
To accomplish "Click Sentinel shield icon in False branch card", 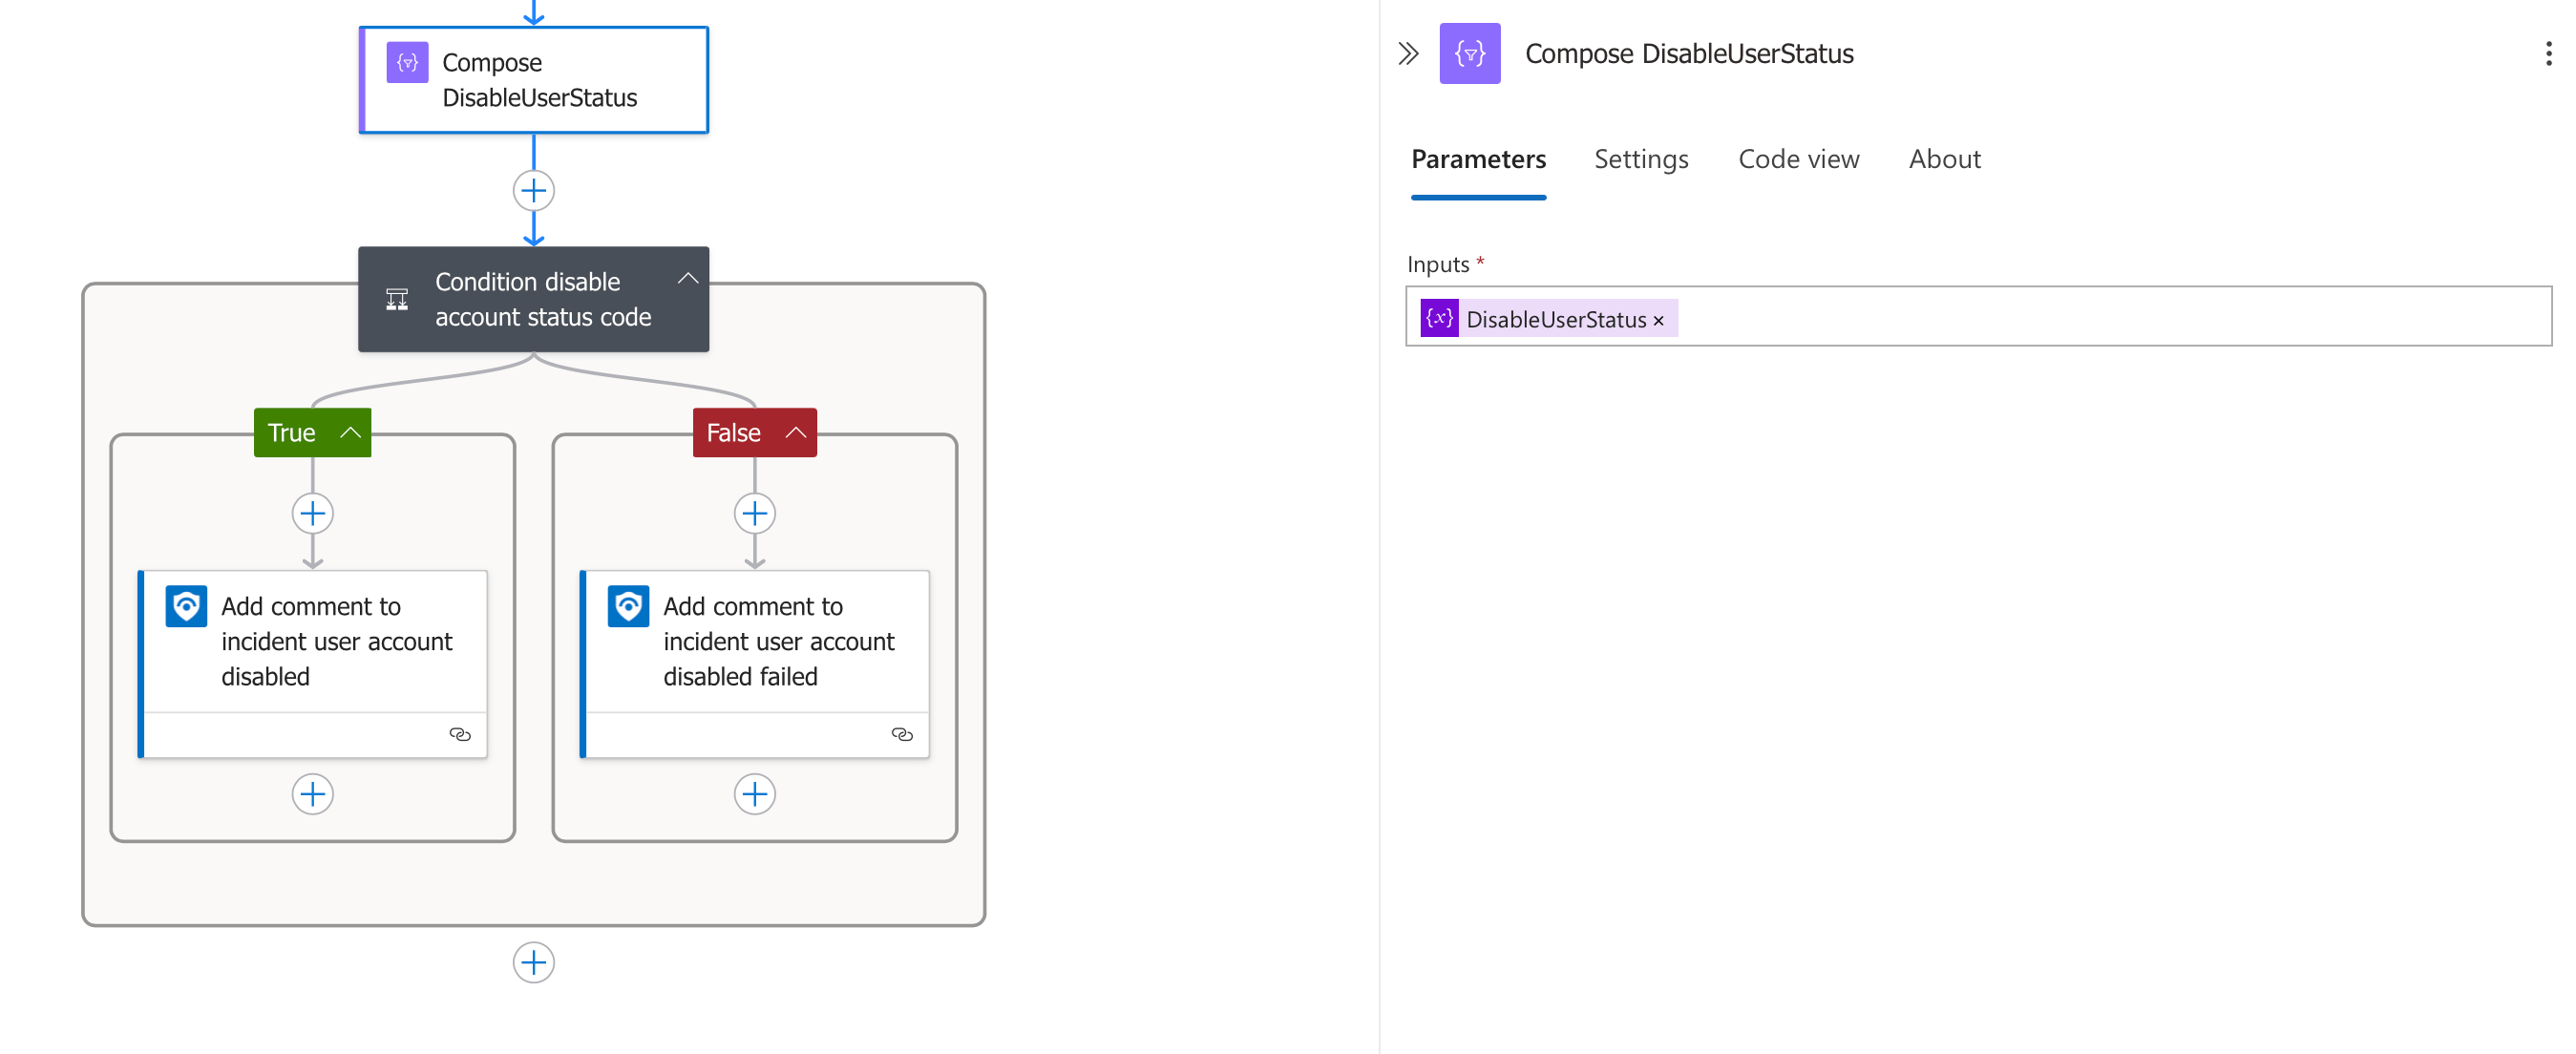I will pyautogui.click(x=628, y=606).
